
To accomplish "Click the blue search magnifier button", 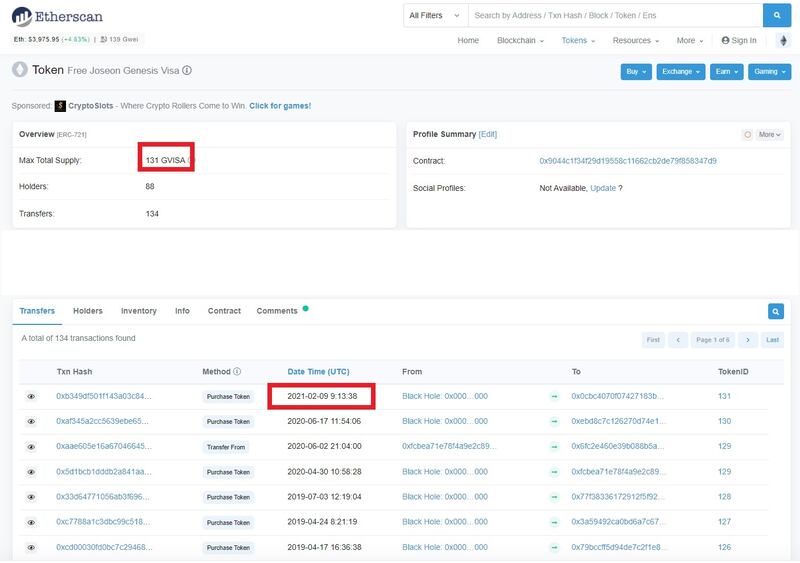I will (777, 15).
